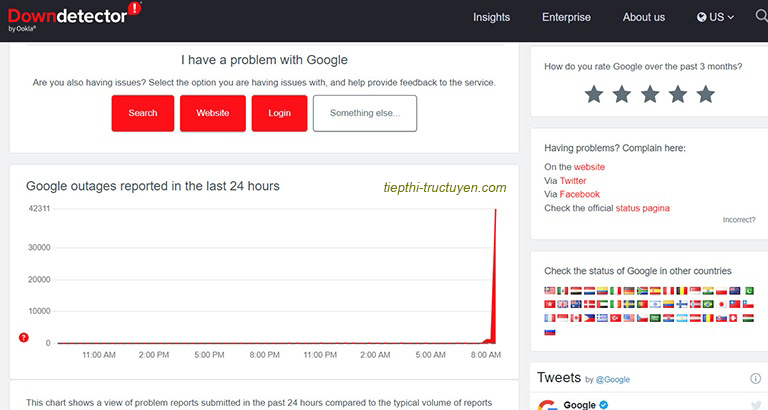Select the United Arab Emirates flag
The width and height of the screenshot is (768, 410).
click(602, 304)
